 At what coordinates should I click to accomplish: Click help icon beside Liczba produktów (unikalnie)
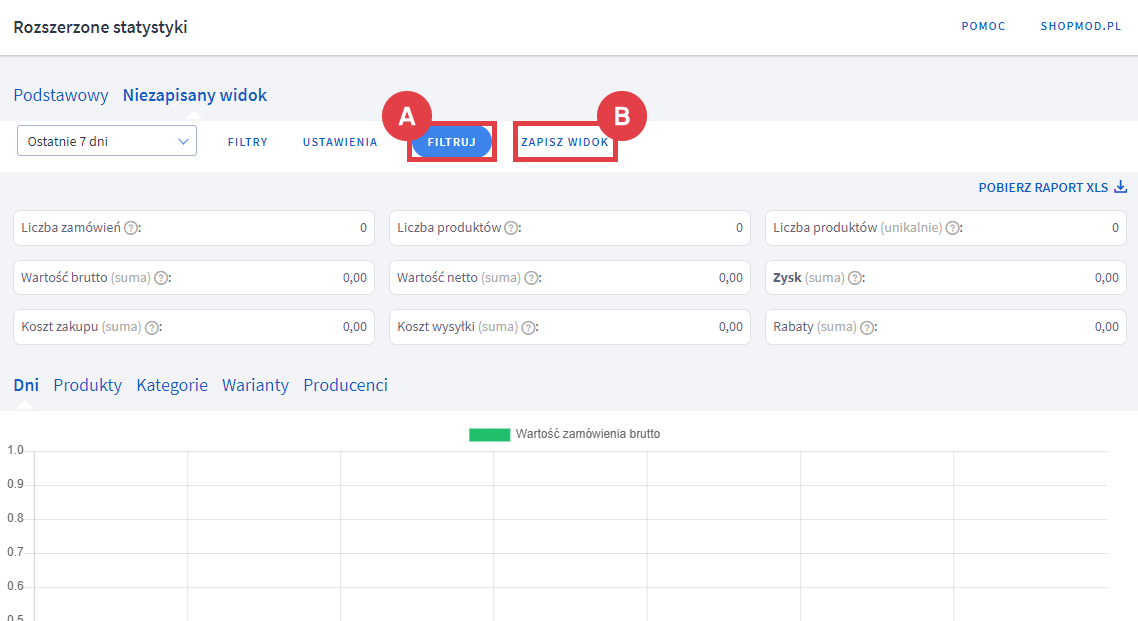click(953, 228)
